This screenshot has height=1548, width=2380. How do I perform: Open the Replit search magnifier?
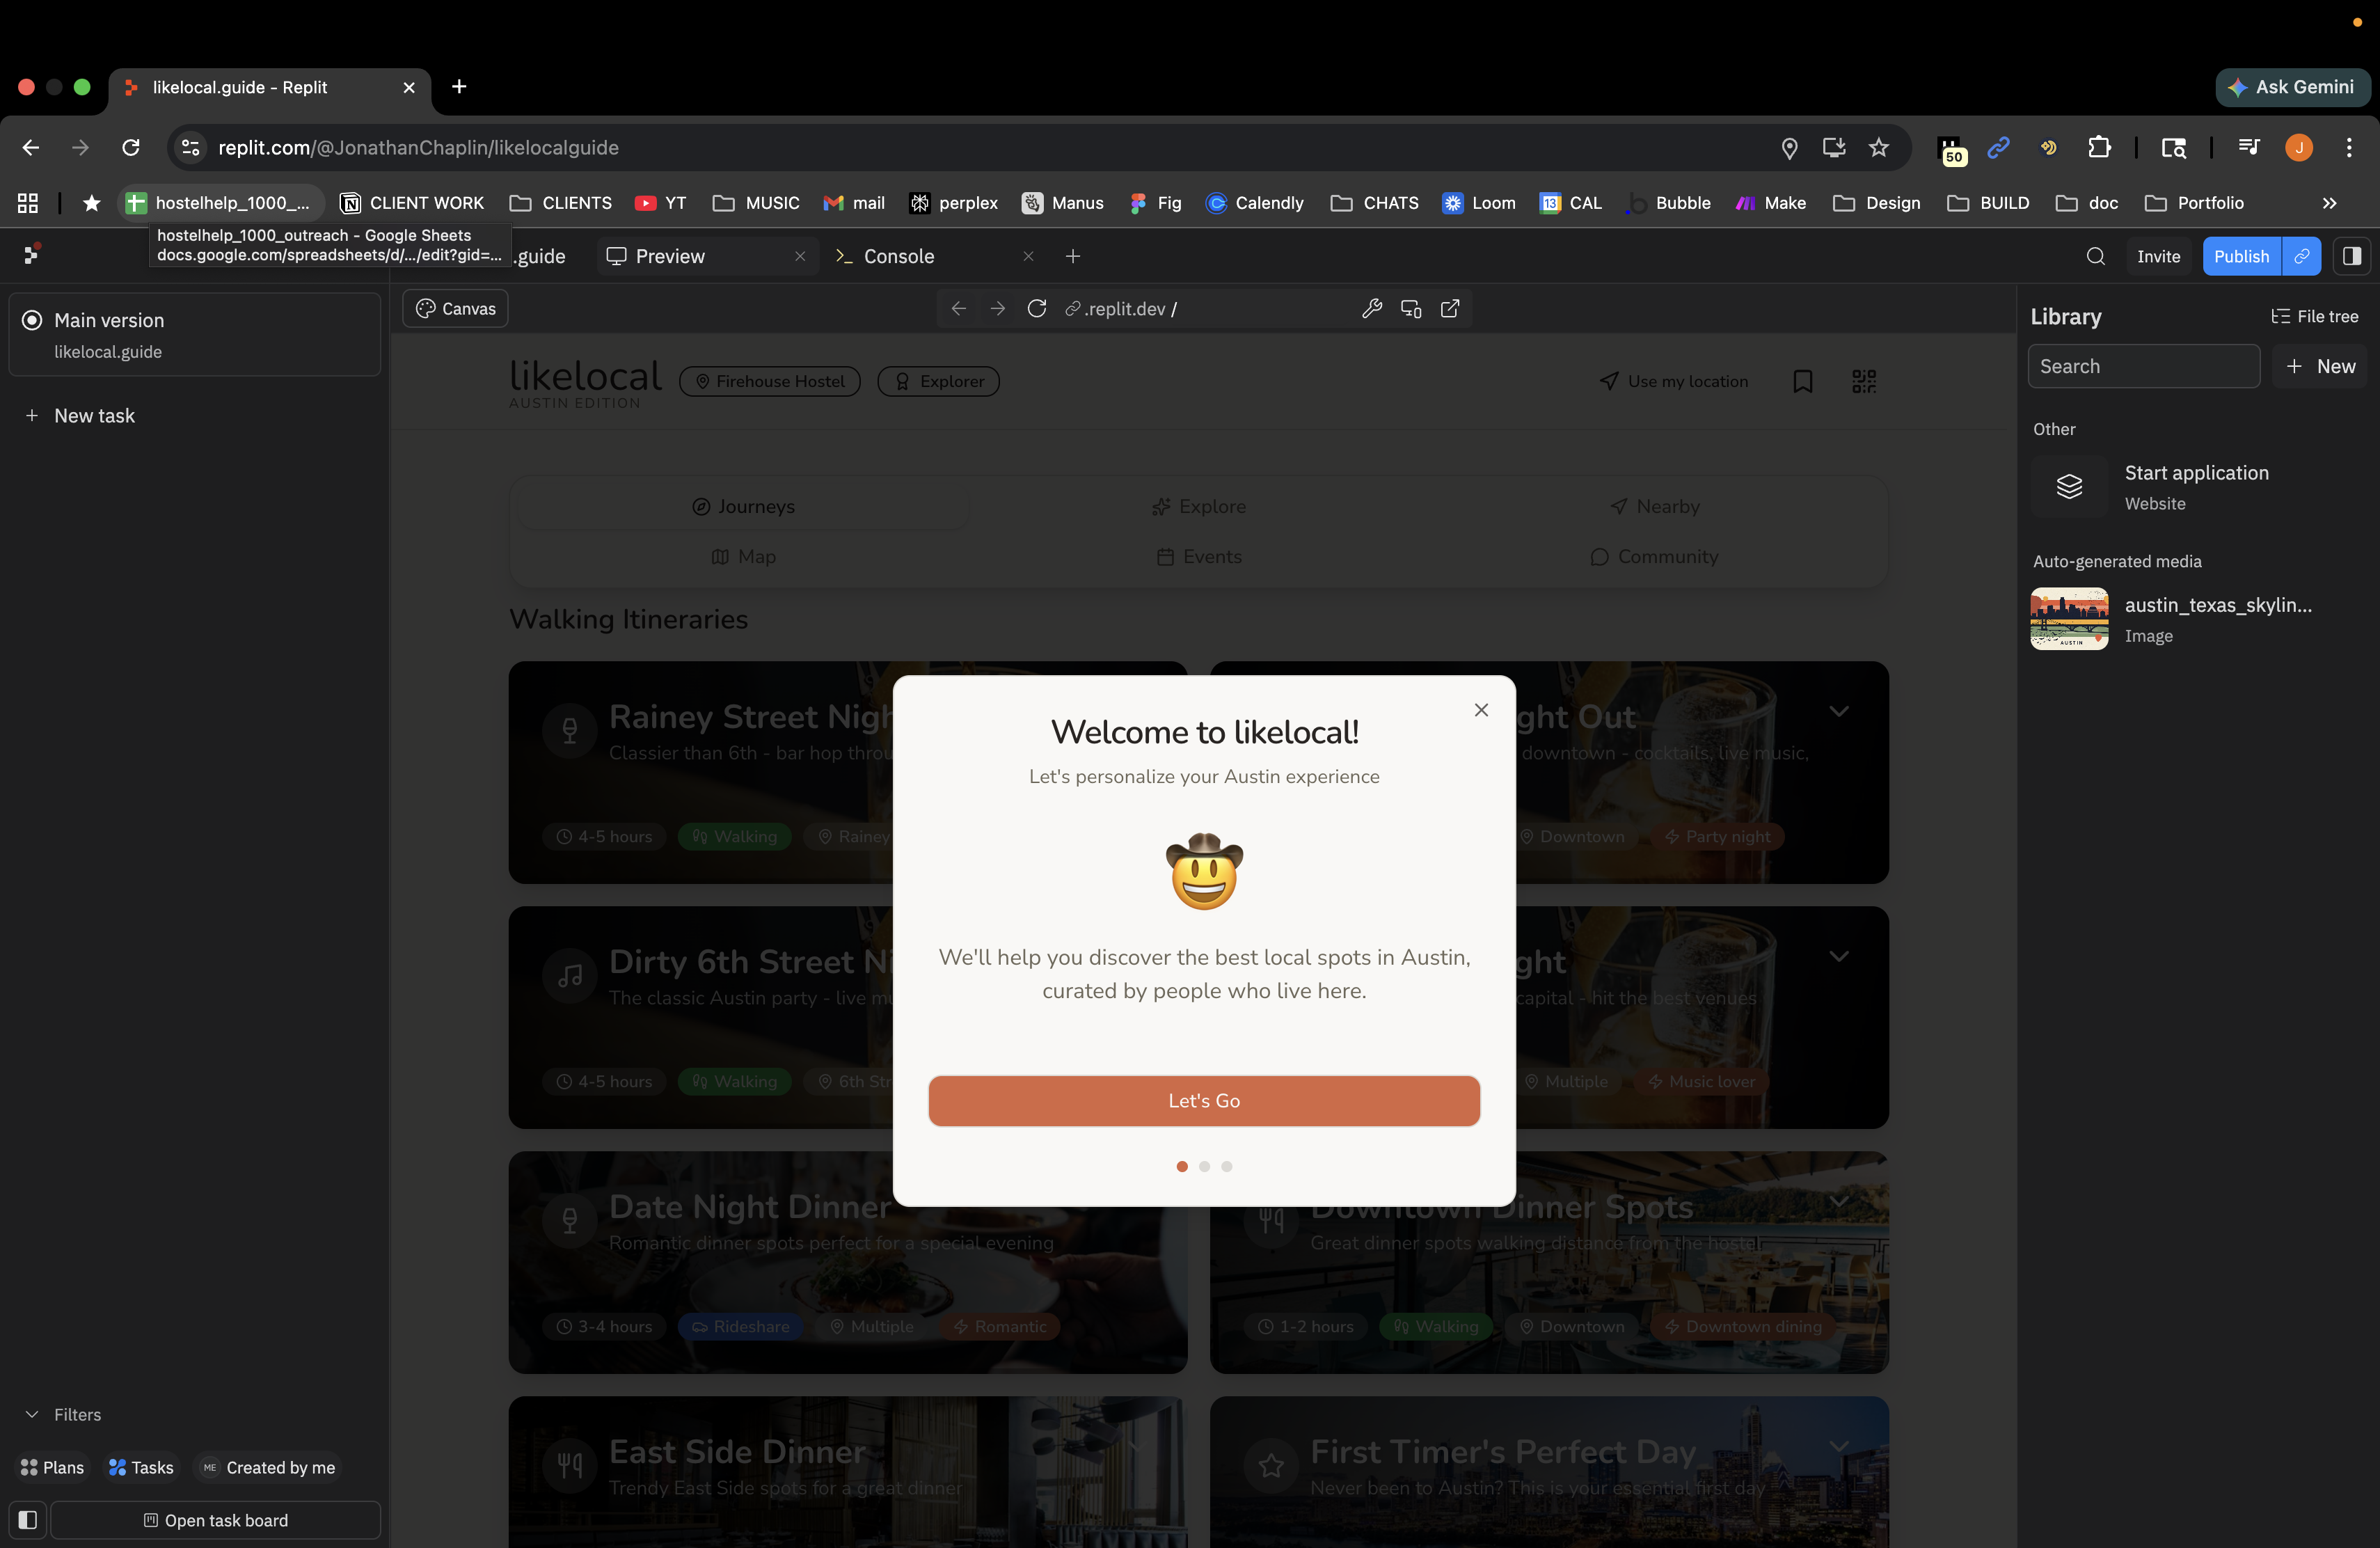pos(2095,256)
